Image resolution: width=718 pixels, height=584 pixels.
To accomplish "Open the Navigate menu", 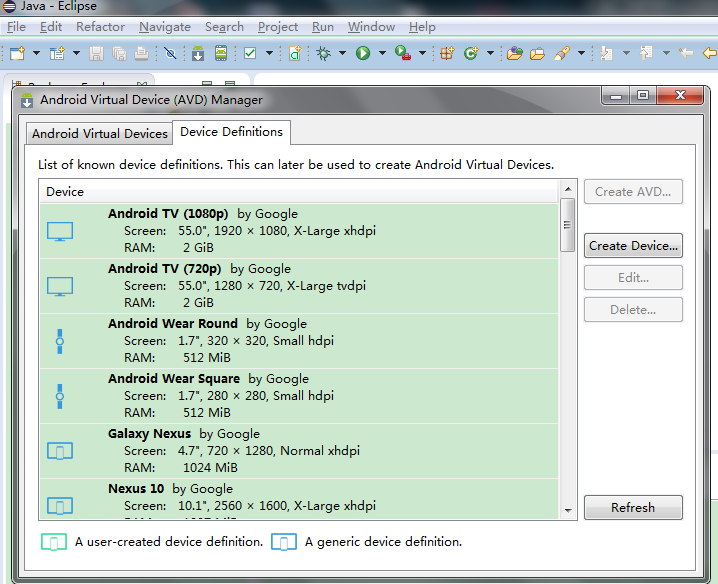I will pos(165,27).
